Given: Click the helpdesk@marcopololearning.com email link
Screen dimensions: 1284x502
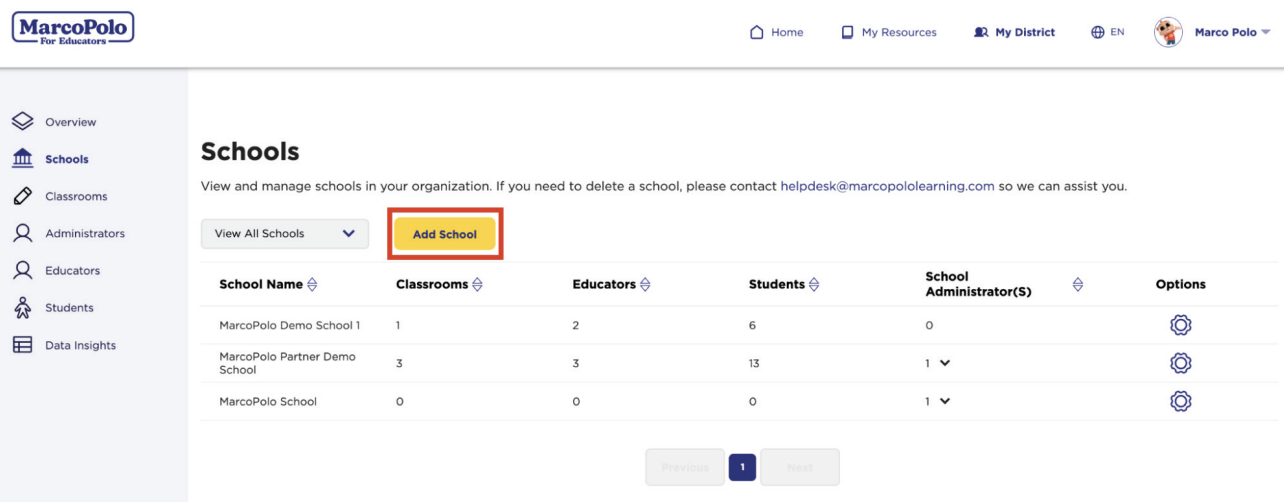Looking at the screenshot, I should (x=887, y=186).
